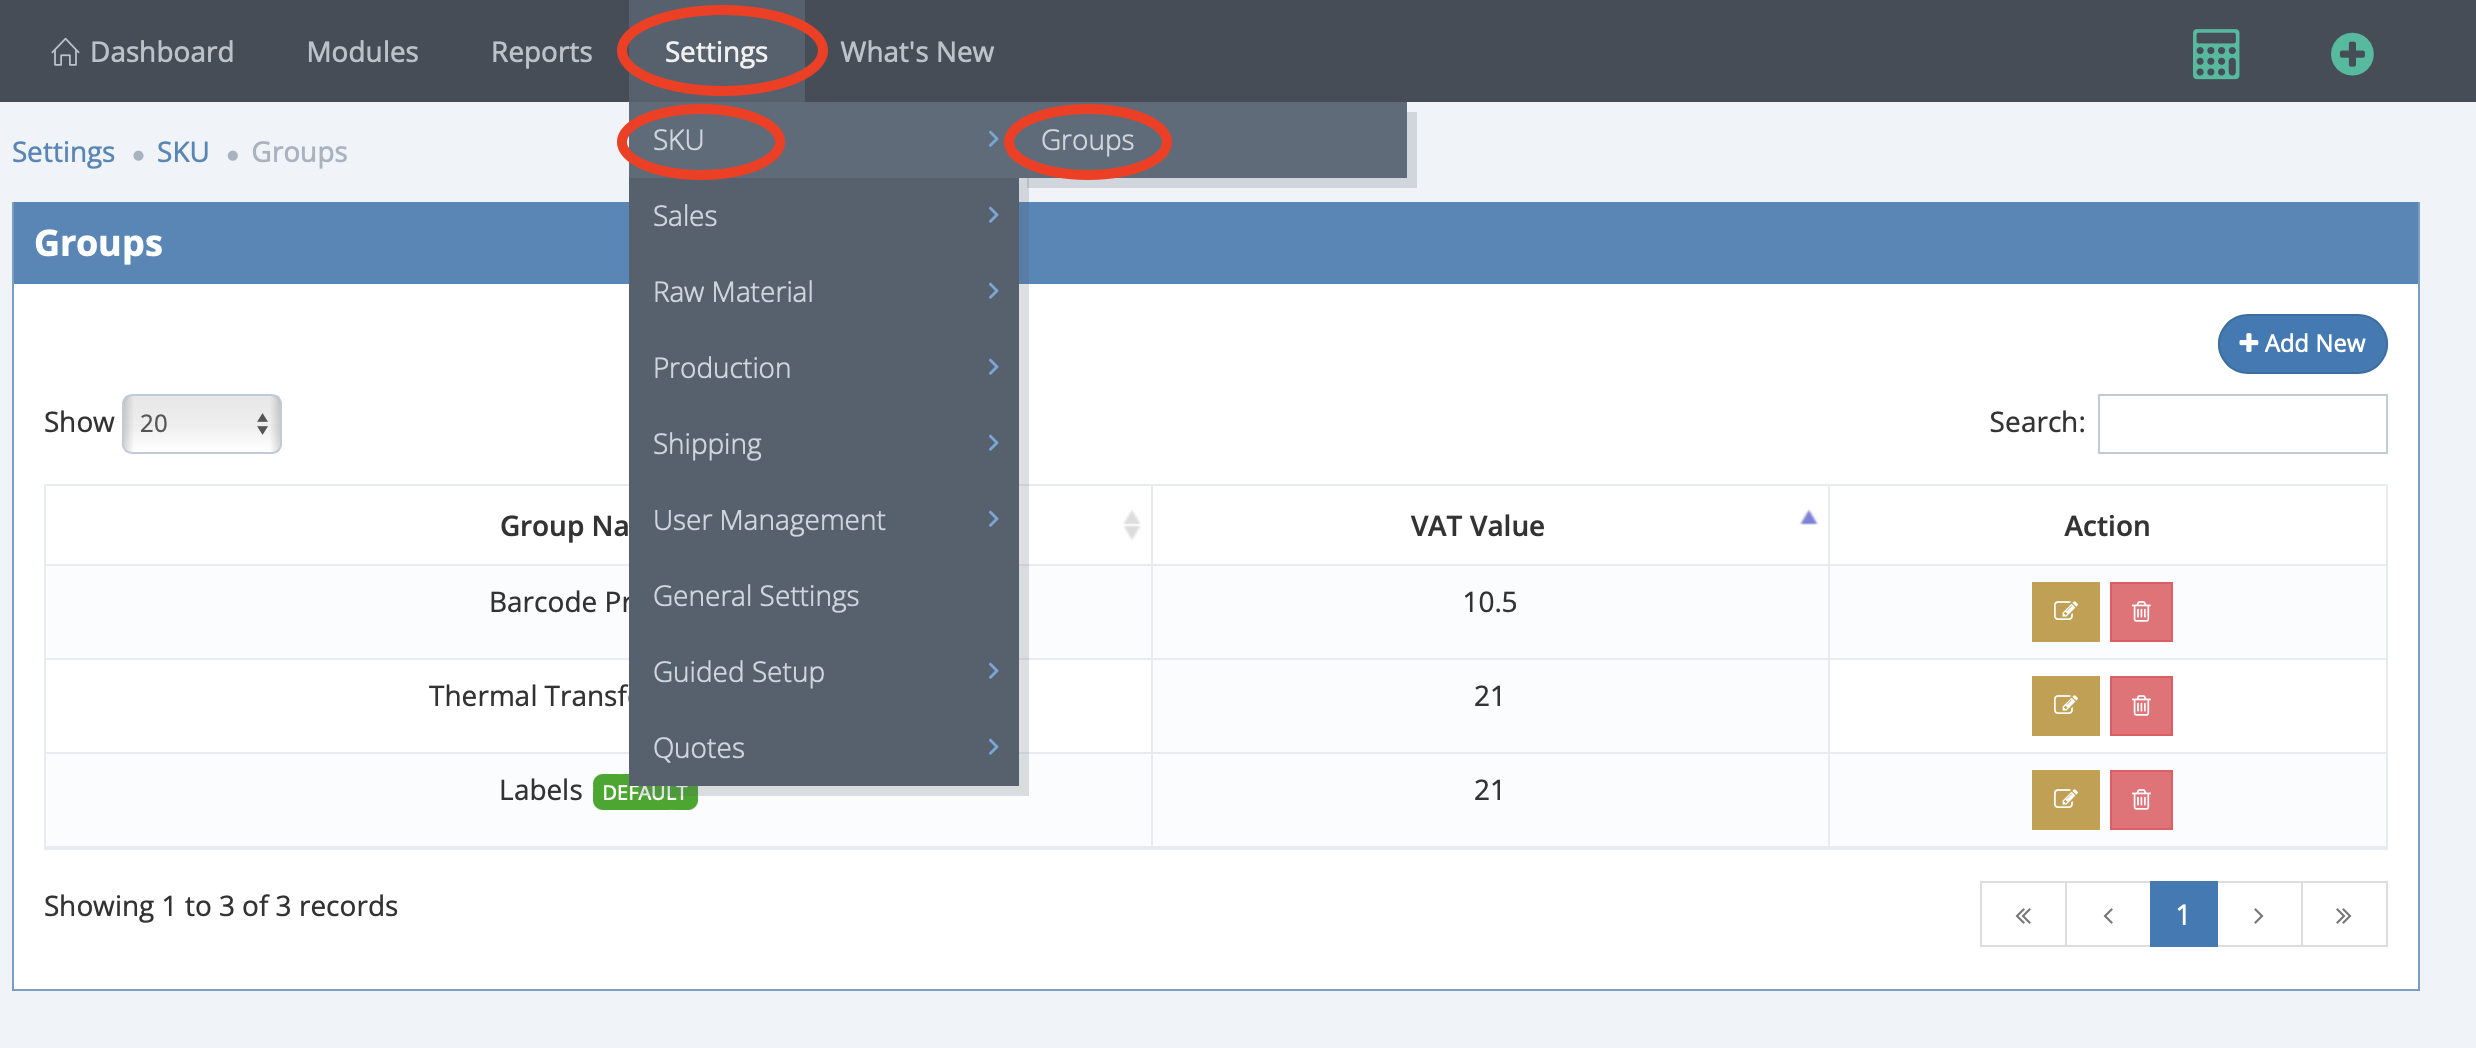Image resolution: width=2476 pixels, height=1048 pixels.
Task: Edit the Thermal Transfer group row
Action: [2064, 705]
